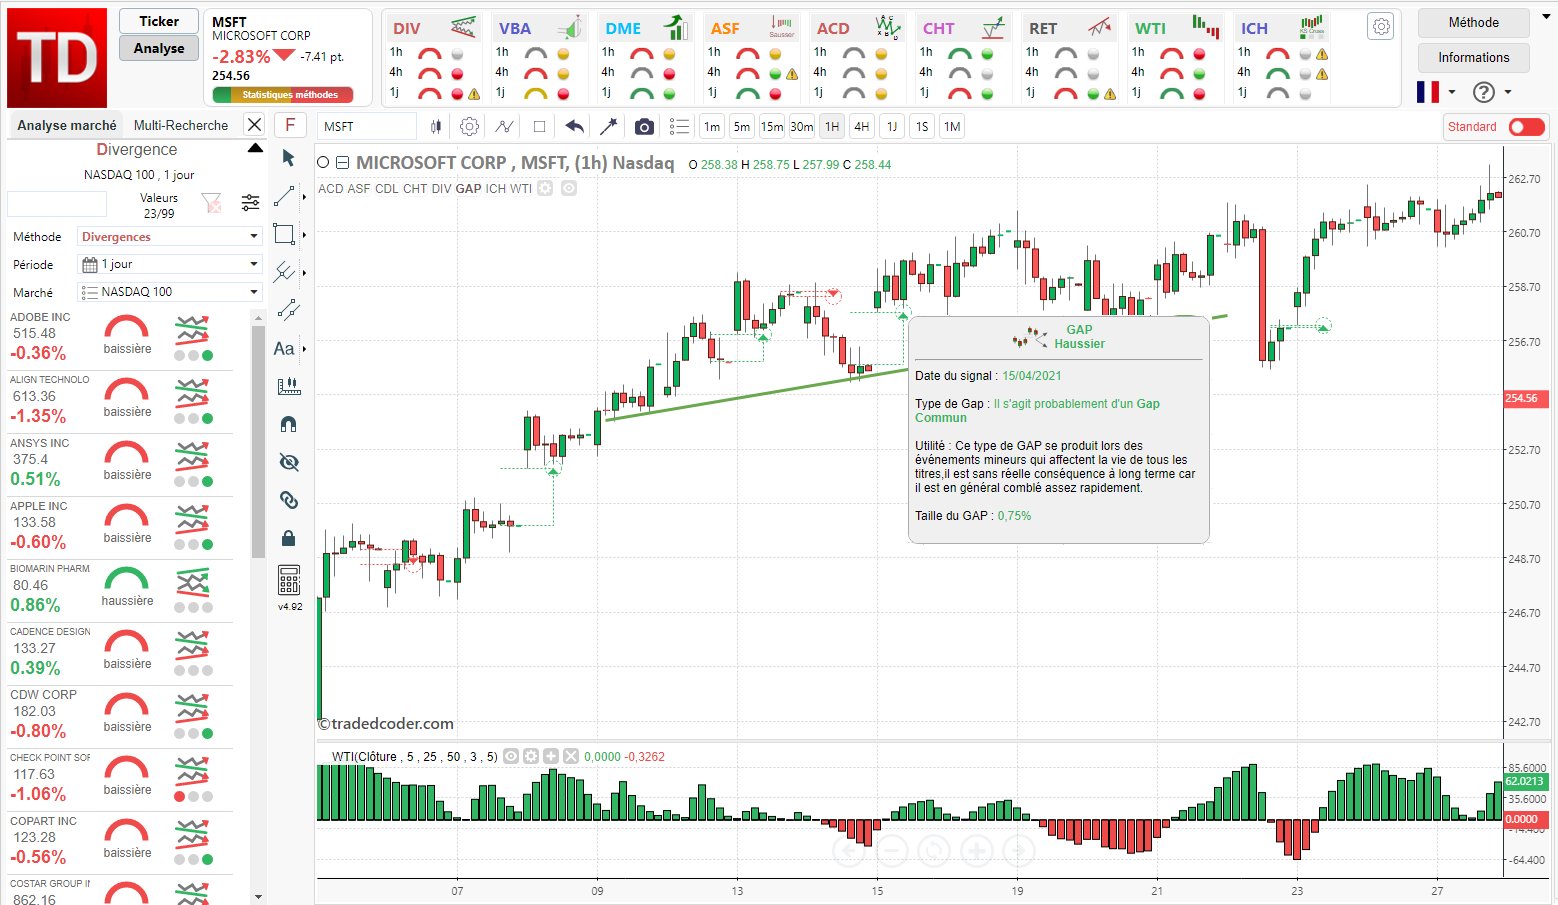
Task: Click the stock list vertical scrollbar
Action: [x=258, y=440]
